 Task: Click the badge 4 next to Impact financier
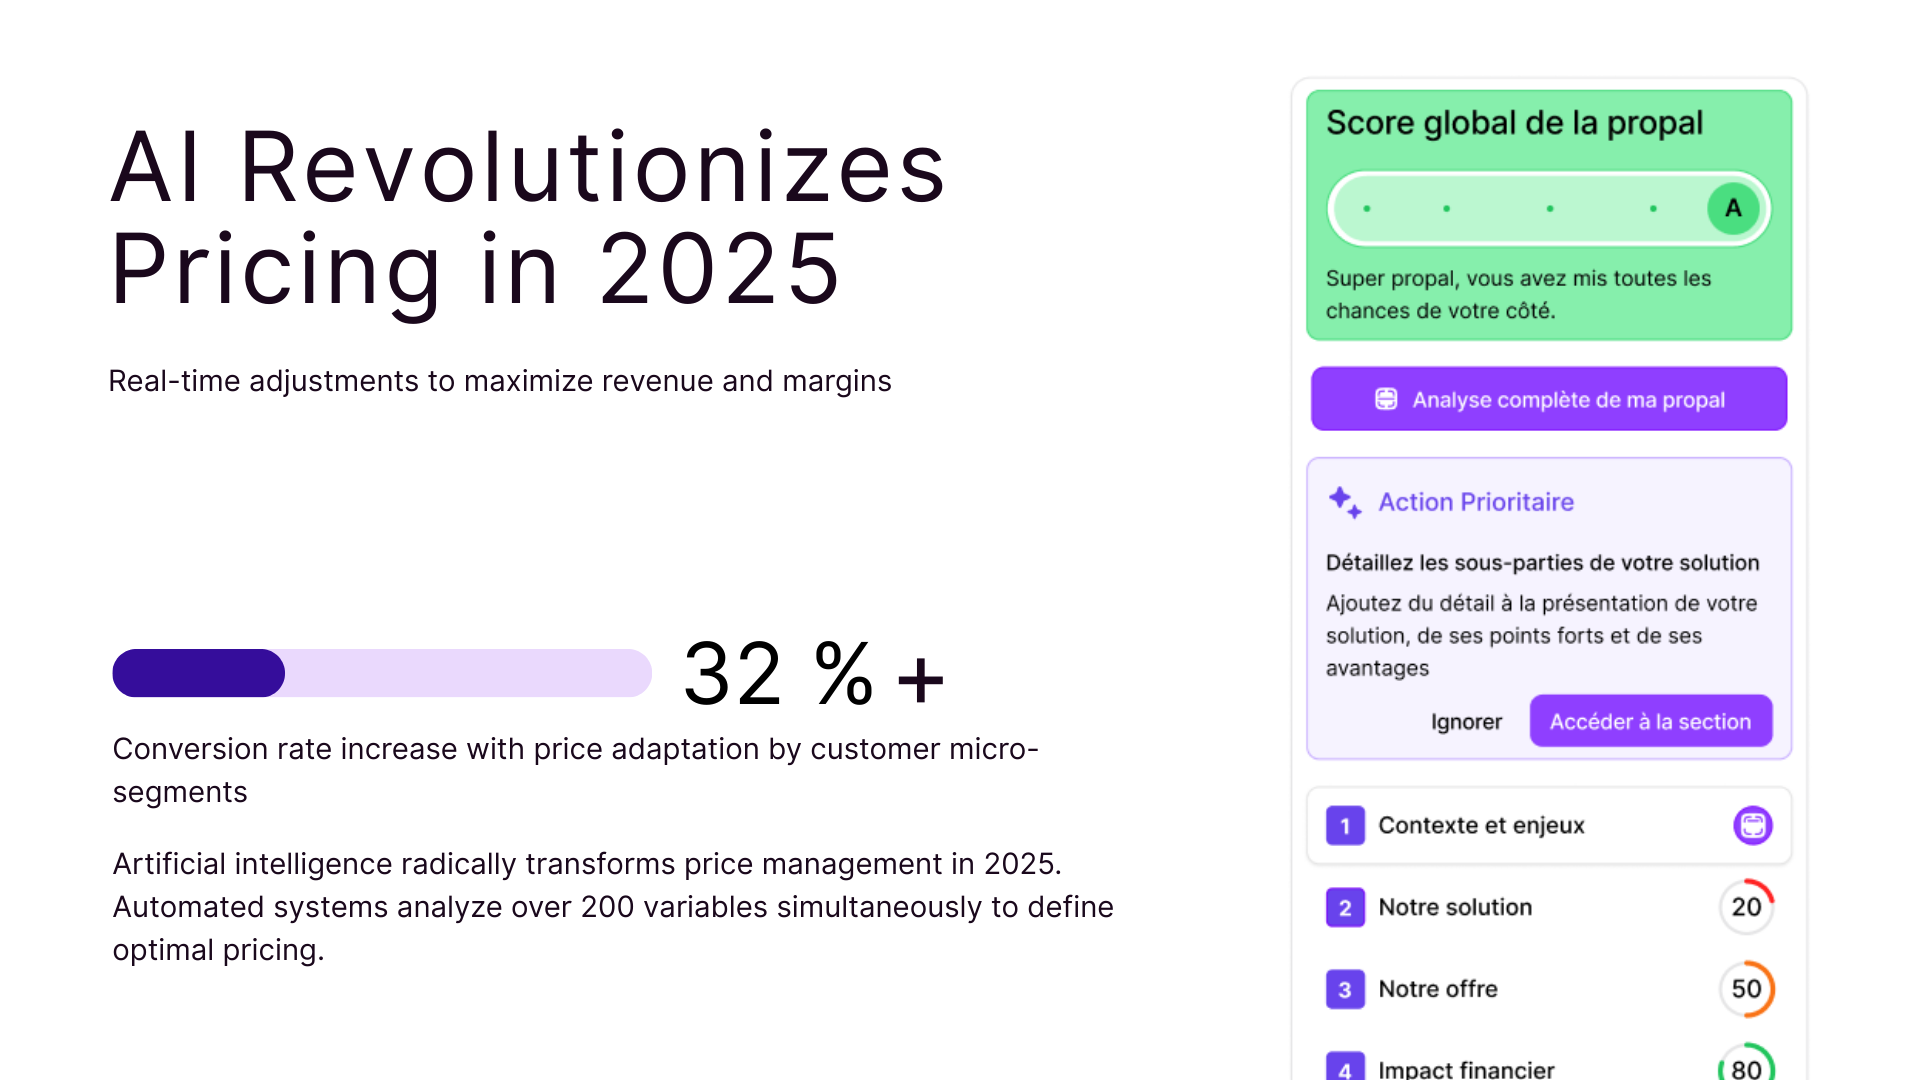[x=1344, y=1067]
